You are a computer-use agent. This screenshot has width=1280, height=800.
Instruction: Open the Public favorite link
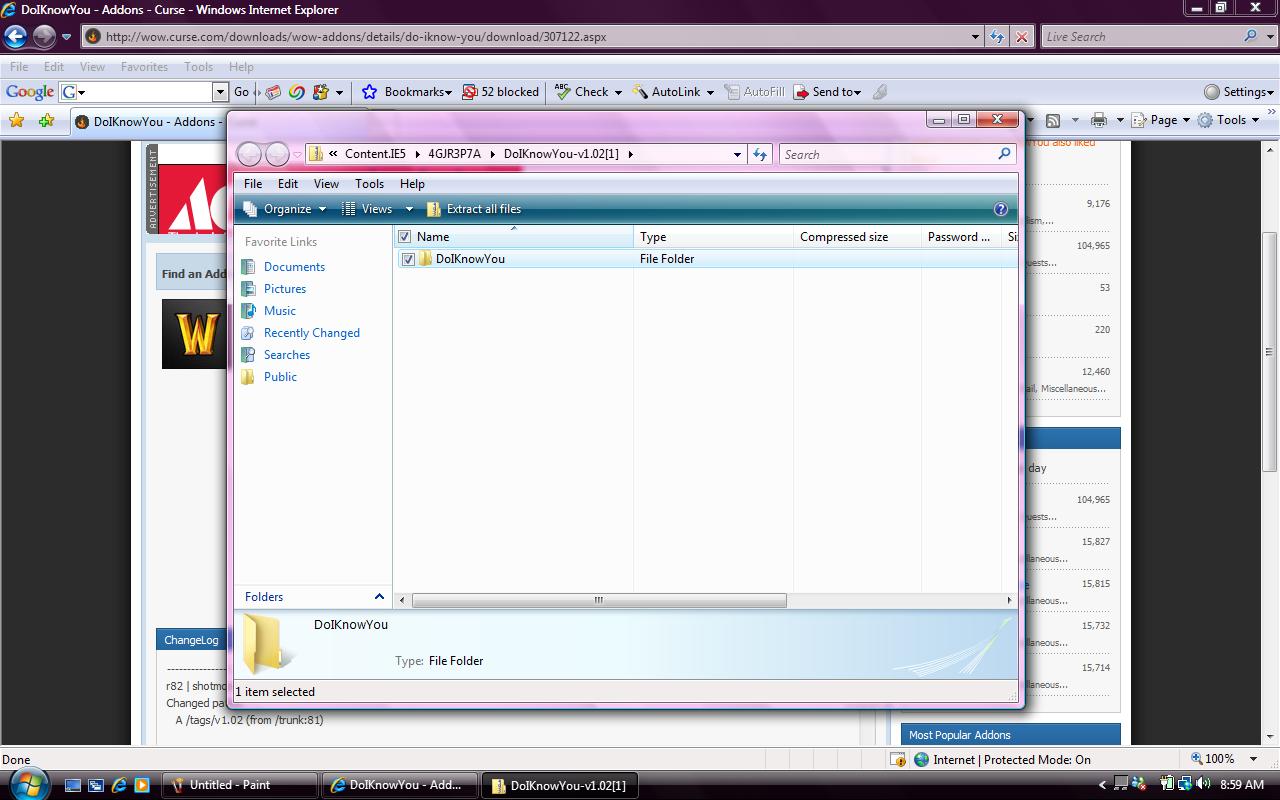[280, 377]
